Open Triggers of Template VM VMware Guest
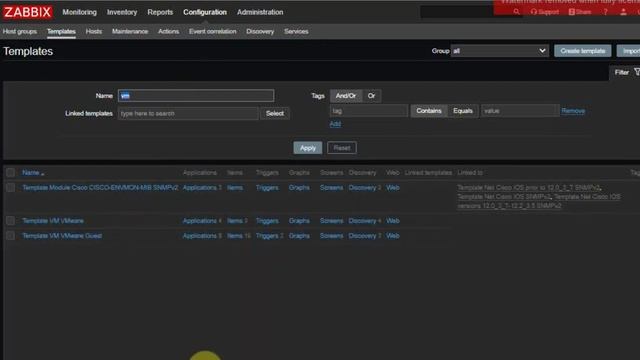This screenshot has width=640, height=360. (267, 236)
